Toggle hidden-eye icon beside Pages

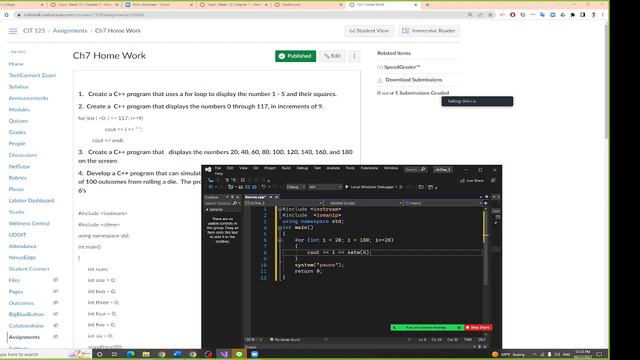coord(56,291)
